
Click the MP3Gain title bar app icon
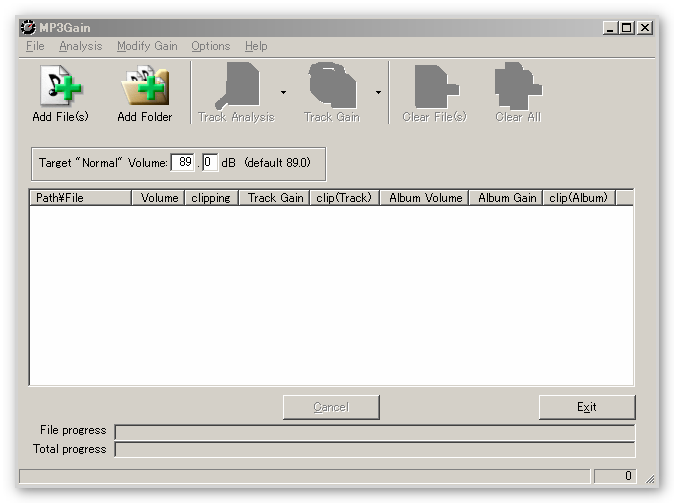coord(28,28)
